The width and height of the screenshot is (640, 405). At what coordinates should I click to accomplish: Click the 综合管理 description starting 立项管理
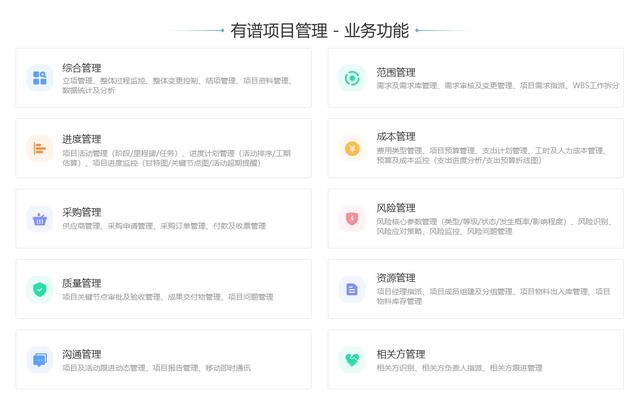coord(177,85)
